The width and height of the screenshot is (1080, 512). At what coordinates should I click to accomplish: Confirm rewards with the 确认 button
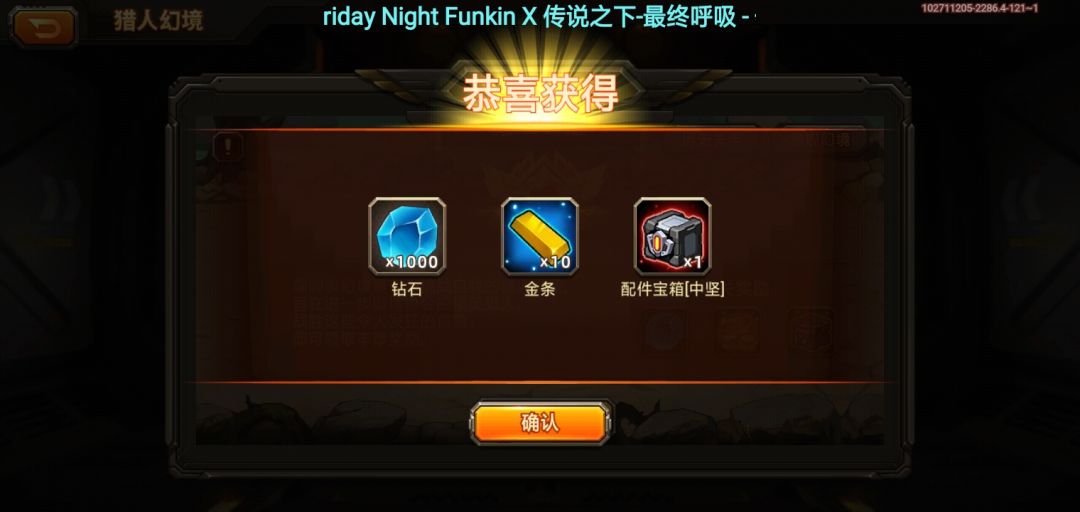pyautogui.click(x=541, y=422)
